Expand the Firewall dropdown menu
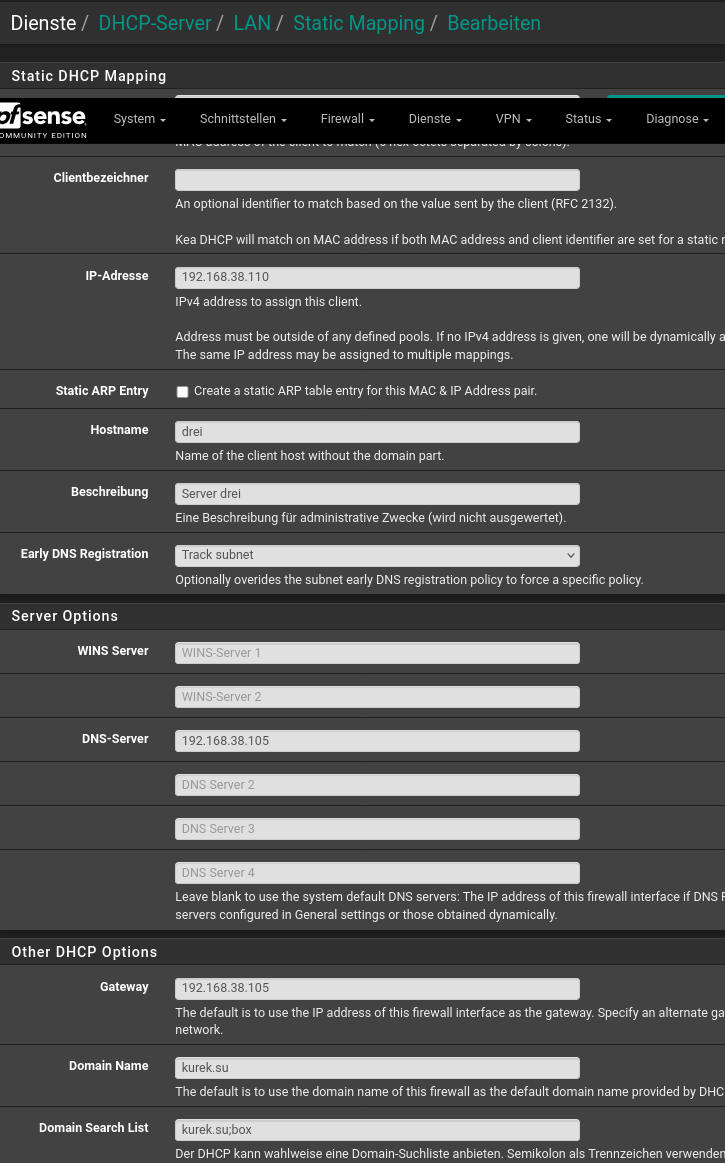The image size is (725, 1163). tap(347, 119)
